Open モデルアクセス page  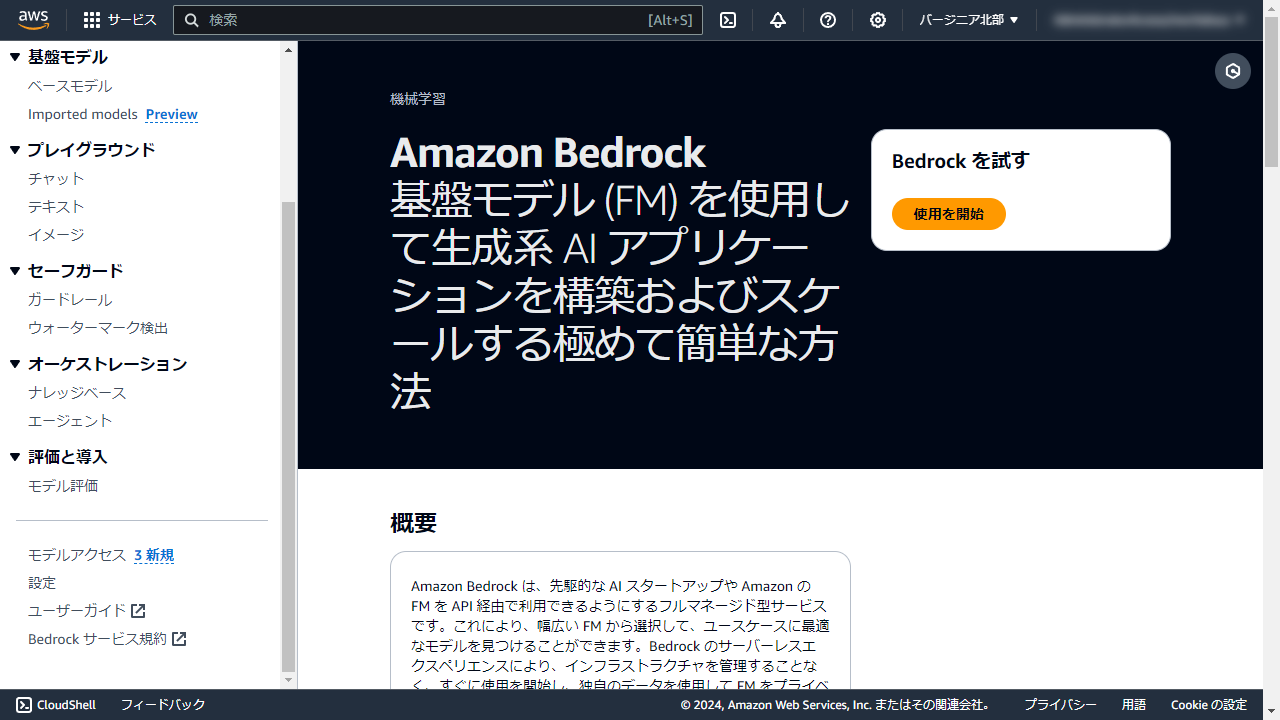click(x=77, y=555)
